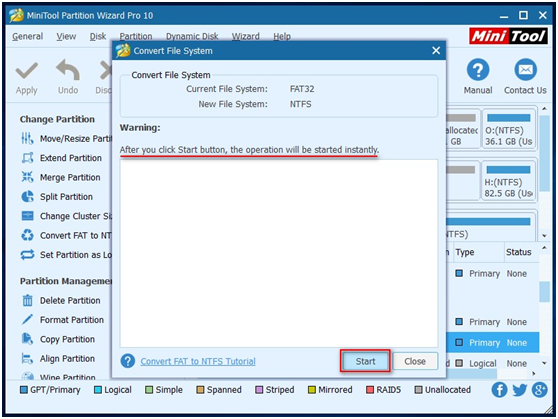Image resolution: width=558 pixels, height=419 pixels.
Task: Click the Change Cluster Size icon
Action: point(27,216)
